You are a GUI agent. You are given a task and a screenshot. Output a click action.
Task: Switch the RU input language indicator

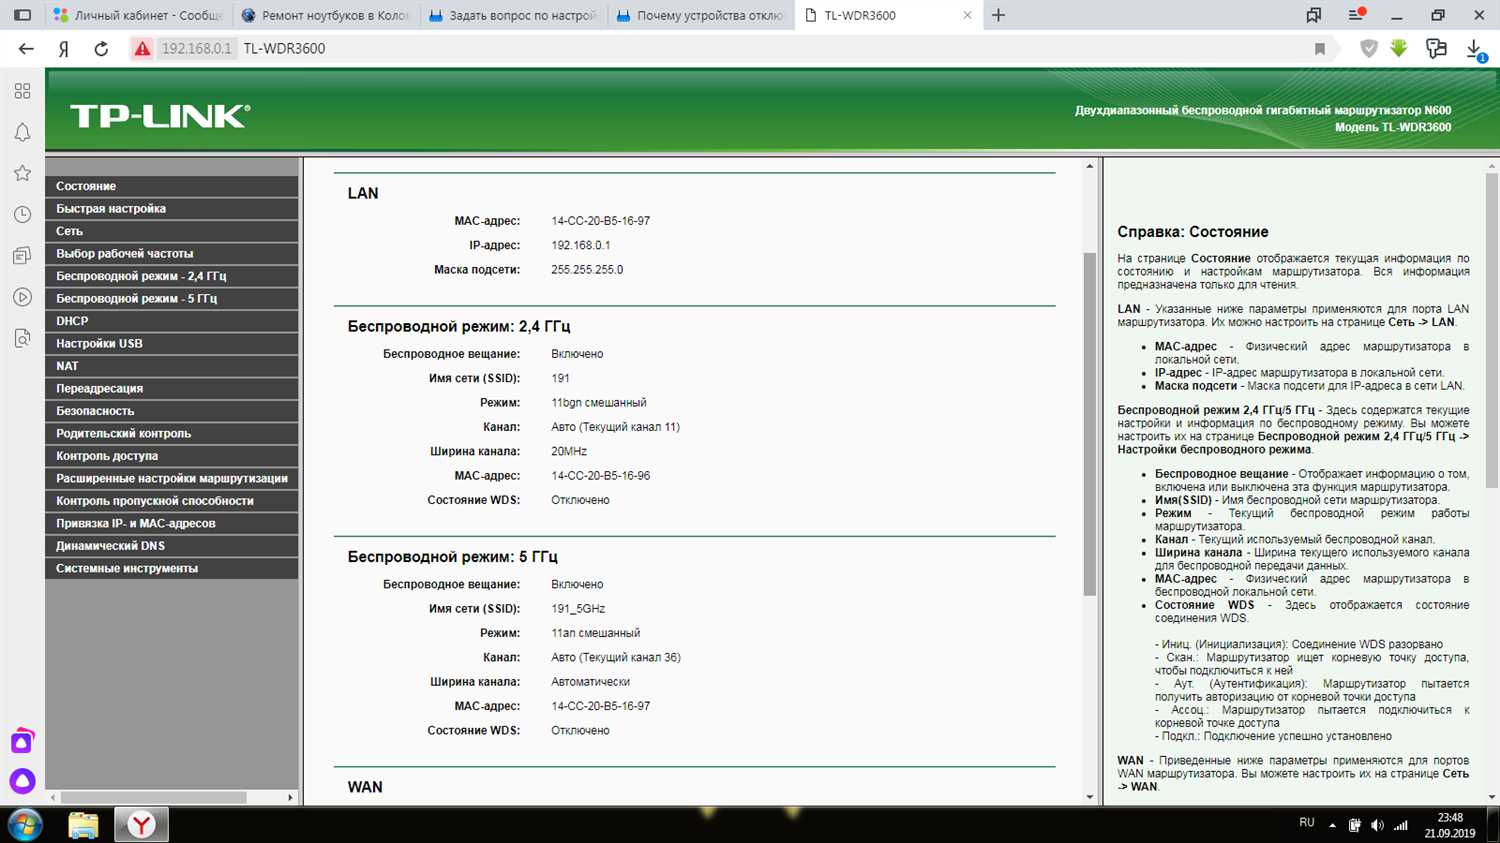(1307, 822)
